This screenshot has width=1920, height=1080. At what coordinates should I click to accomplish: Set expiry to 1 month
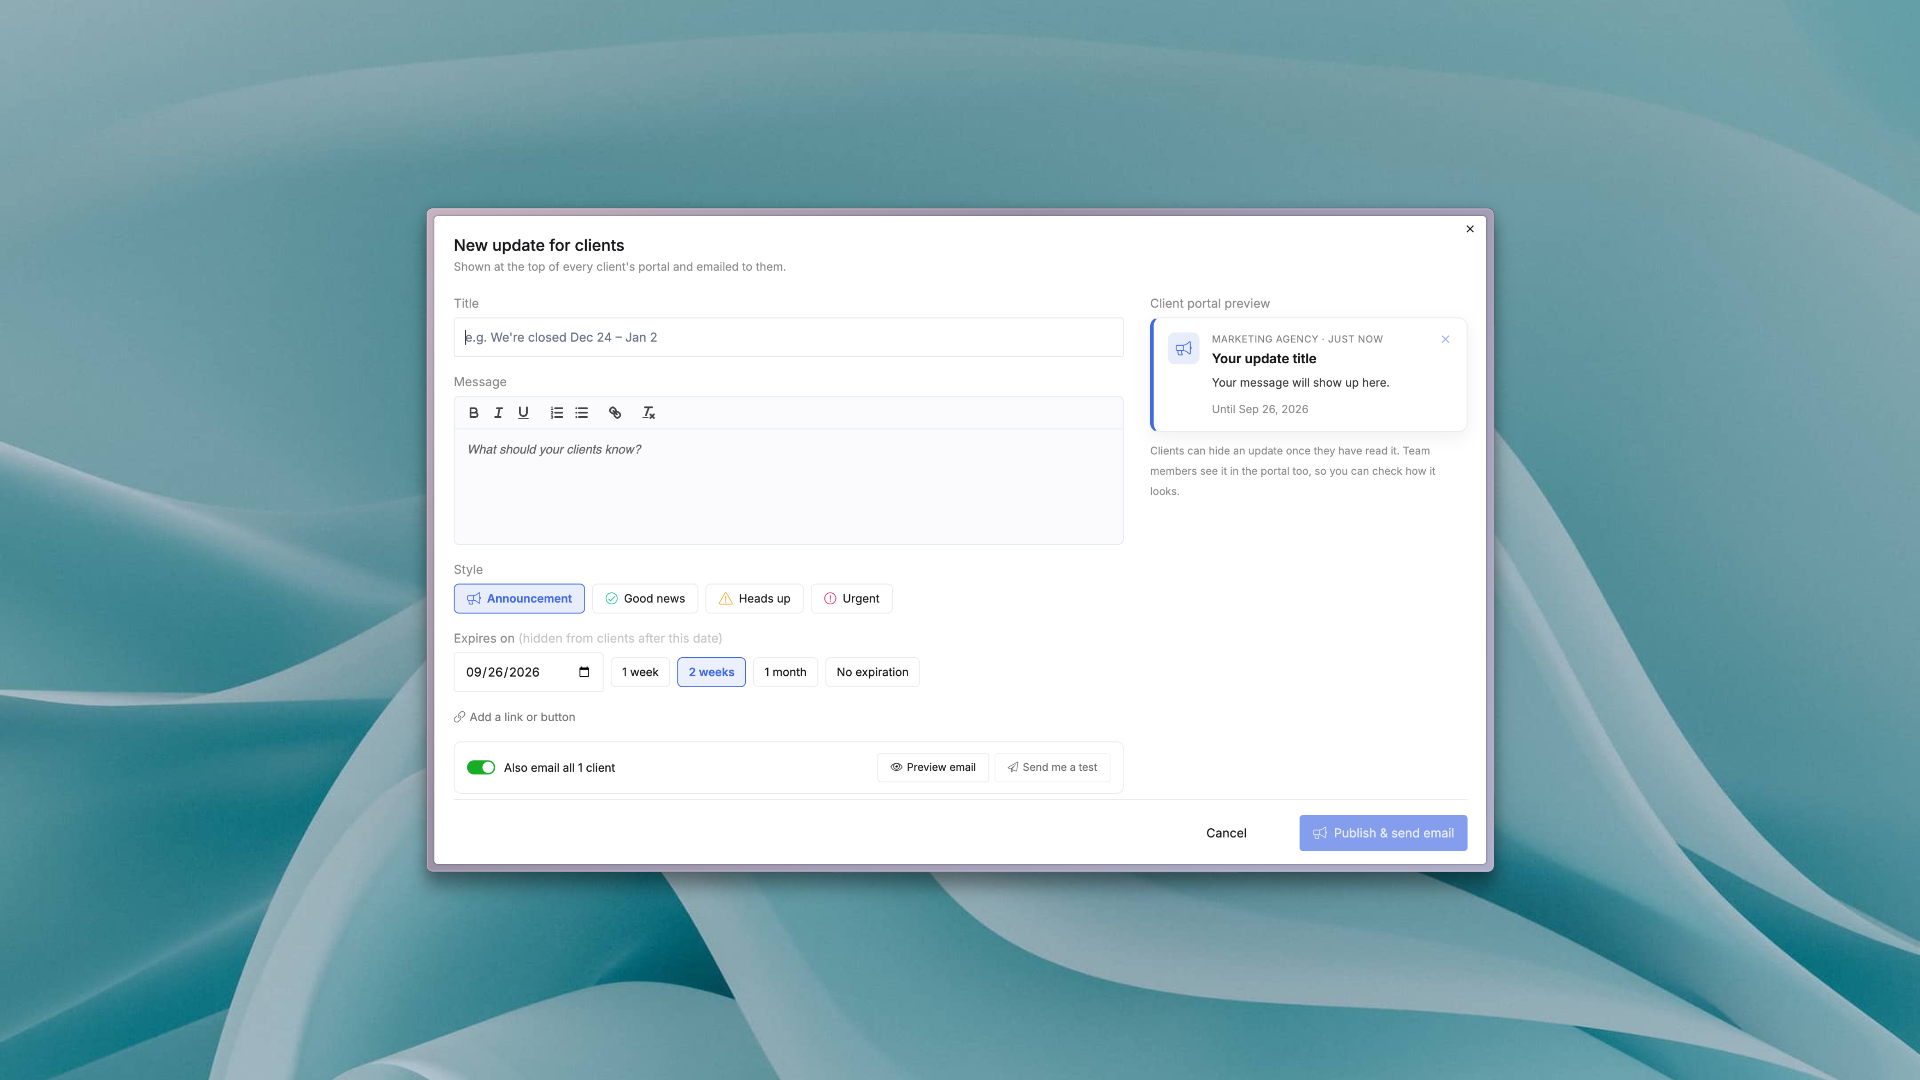pos(785,672)
